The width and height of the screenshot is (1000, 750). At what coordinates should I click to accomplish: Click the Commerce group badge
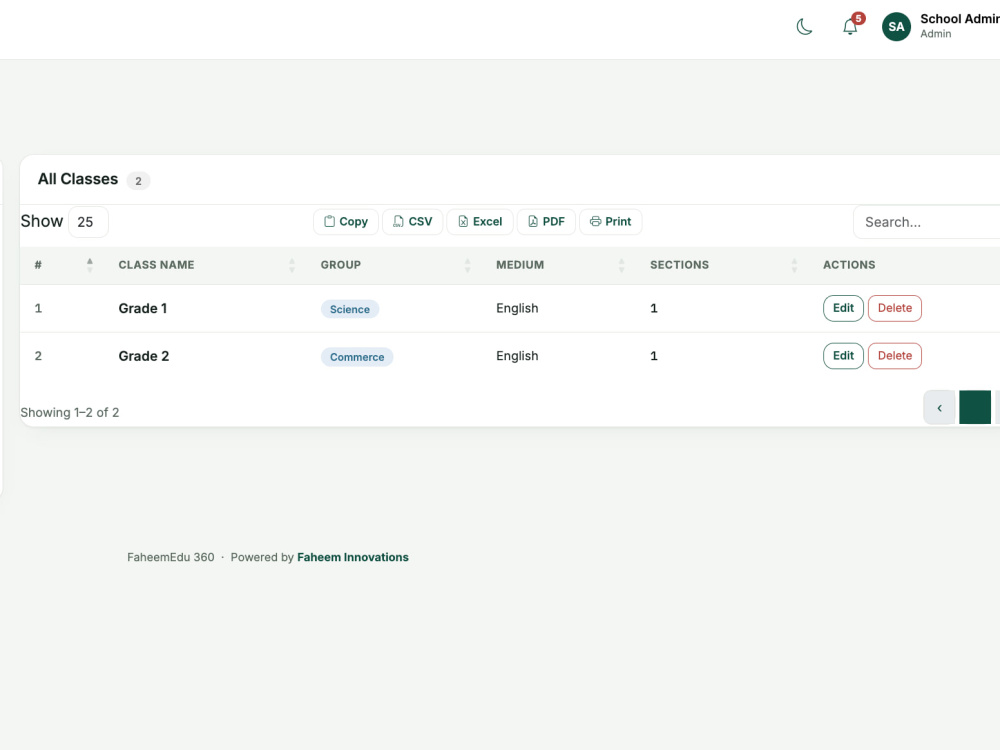coord(357,357)
